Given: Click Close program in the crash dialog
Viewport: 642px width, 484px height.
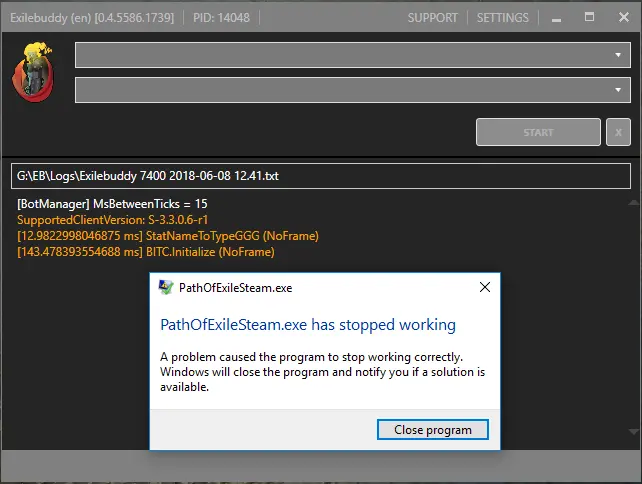Looking at the screenshot, I should point(433,430).
